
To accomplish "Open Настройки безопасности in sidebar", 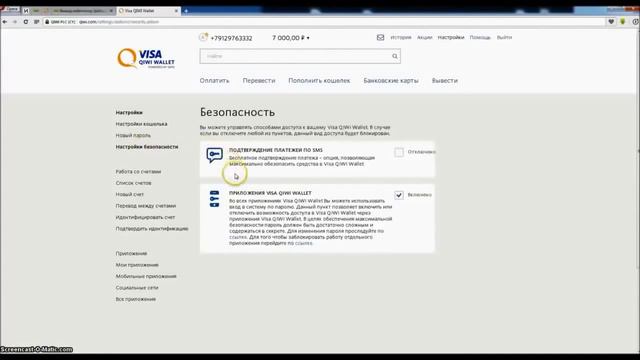I will pyautogui.click(x=147, y=147).
